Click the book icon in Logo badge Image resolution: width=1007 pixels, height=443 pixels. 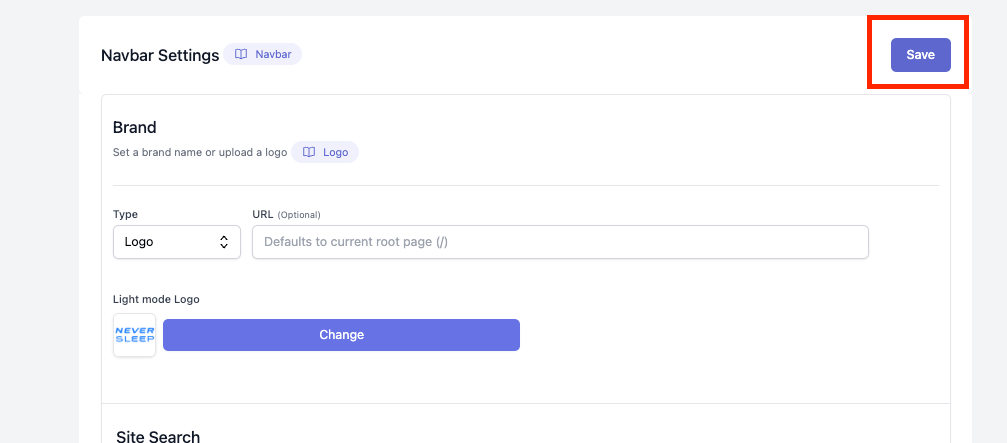[x=309, y=152]
